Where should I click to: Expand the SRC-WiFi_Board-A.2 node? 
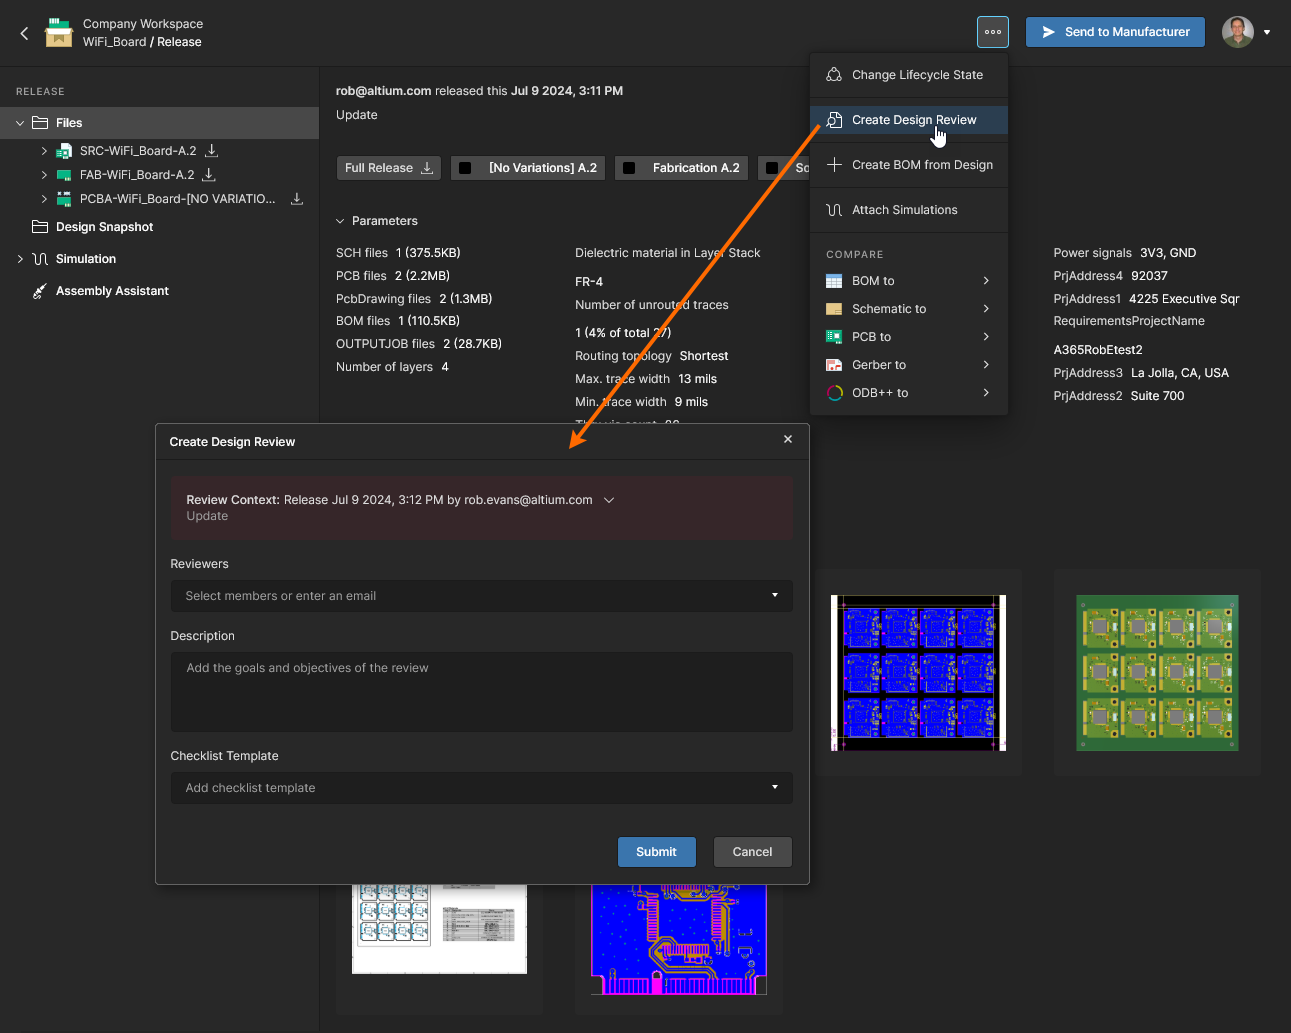[44, 151]
